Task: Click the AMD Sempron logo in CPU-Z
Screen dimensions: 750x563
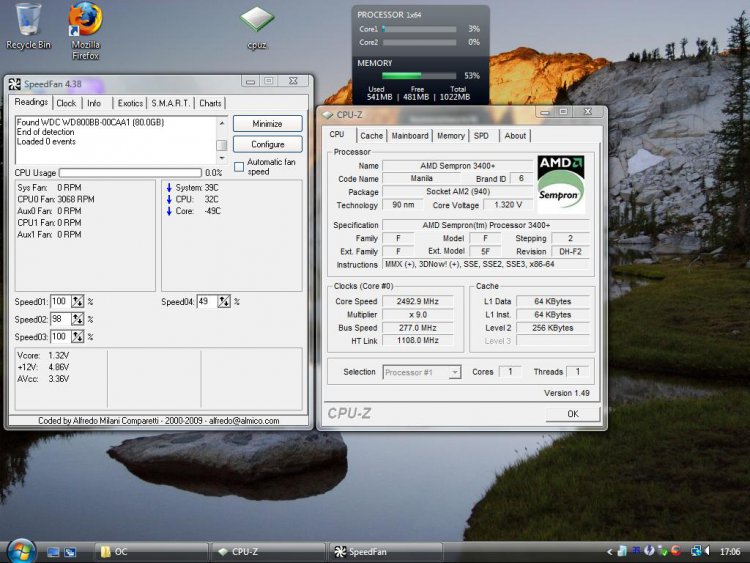Action: [x=561, y=184]
